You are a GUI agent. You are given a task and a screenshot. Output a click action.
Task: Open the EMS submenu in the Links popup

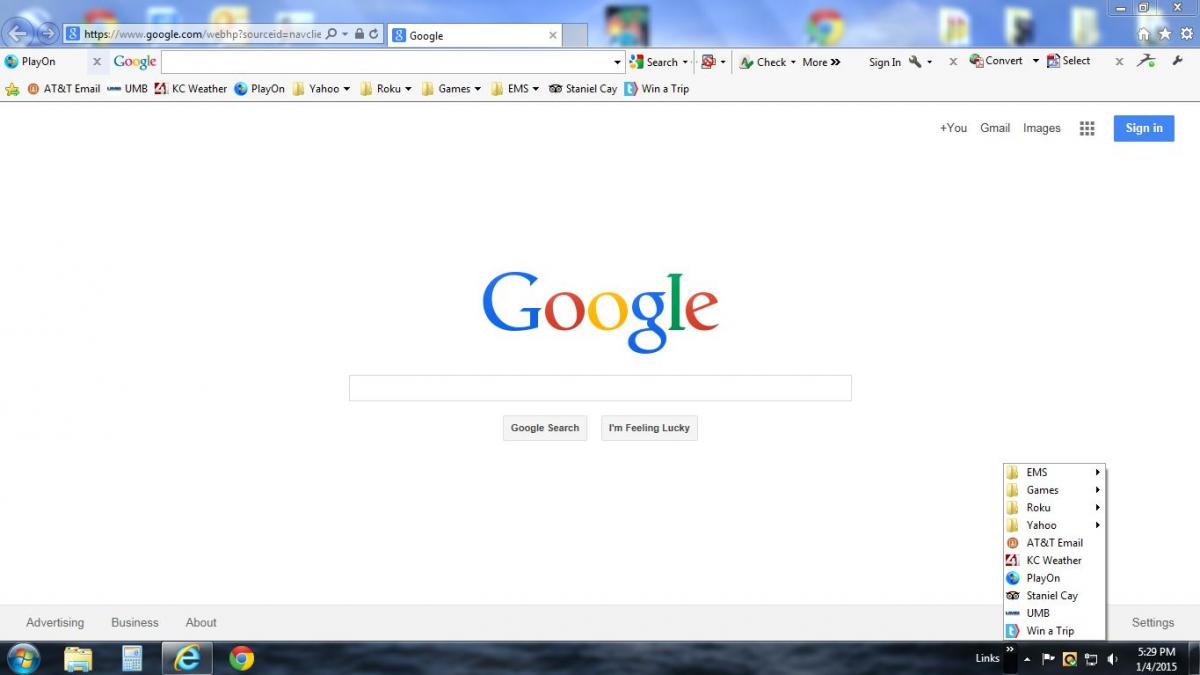click(x=1054, y=473)
